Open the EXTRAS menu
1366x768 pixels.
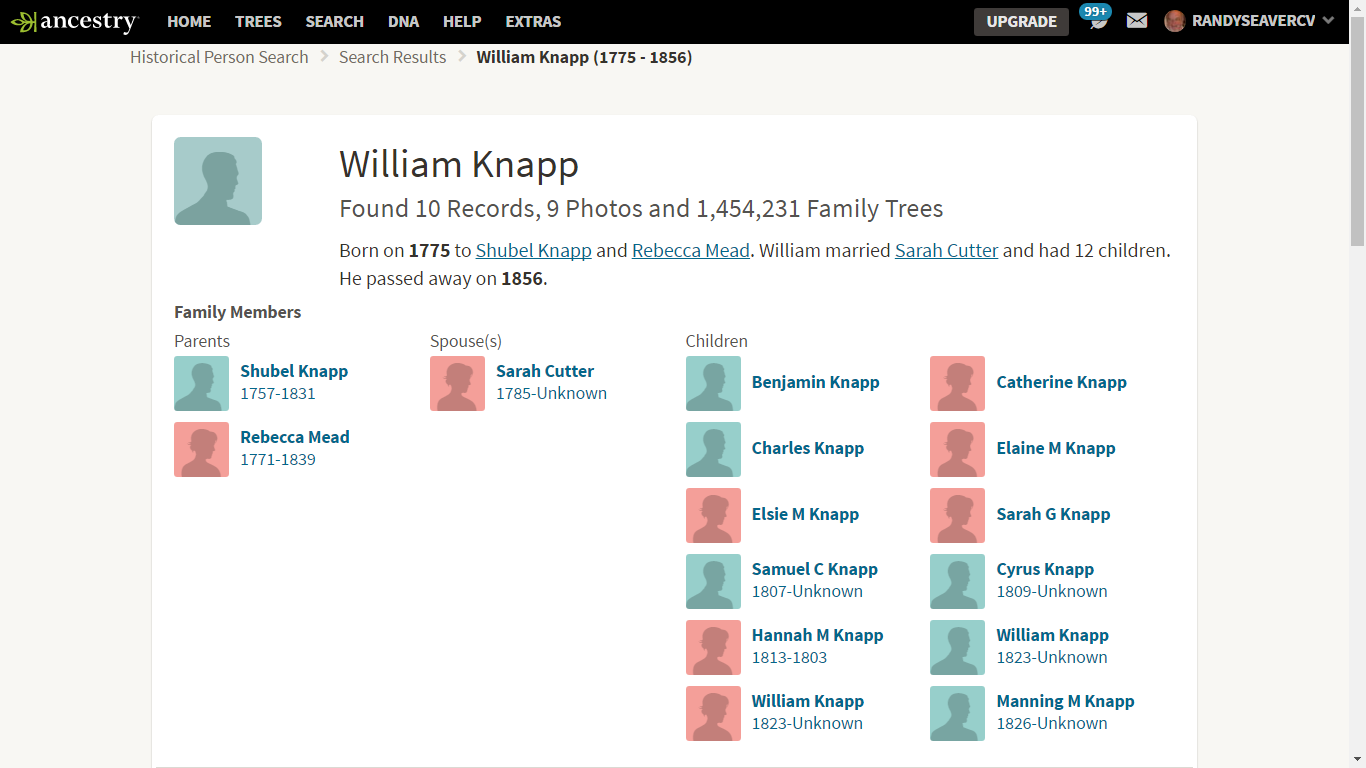533,21
